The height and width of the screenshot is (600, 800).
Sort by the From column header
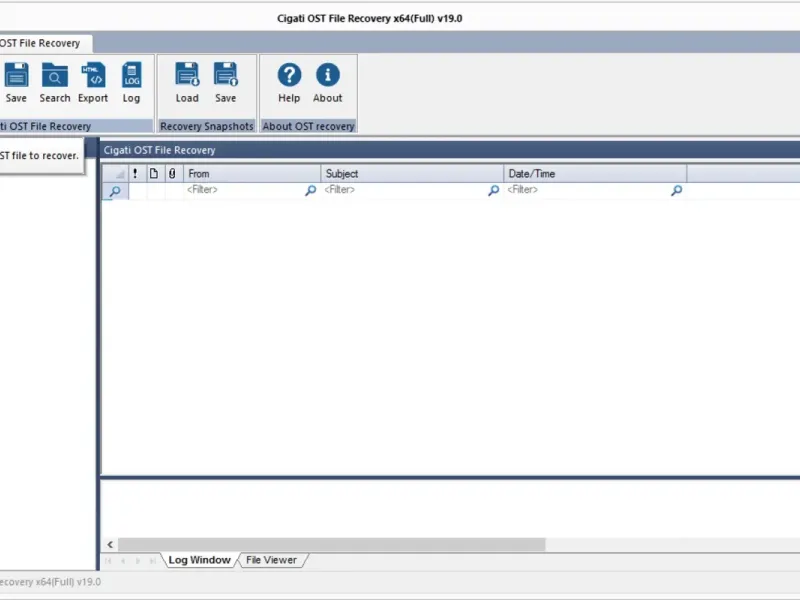pyautogui.click(x=252, y=173)
